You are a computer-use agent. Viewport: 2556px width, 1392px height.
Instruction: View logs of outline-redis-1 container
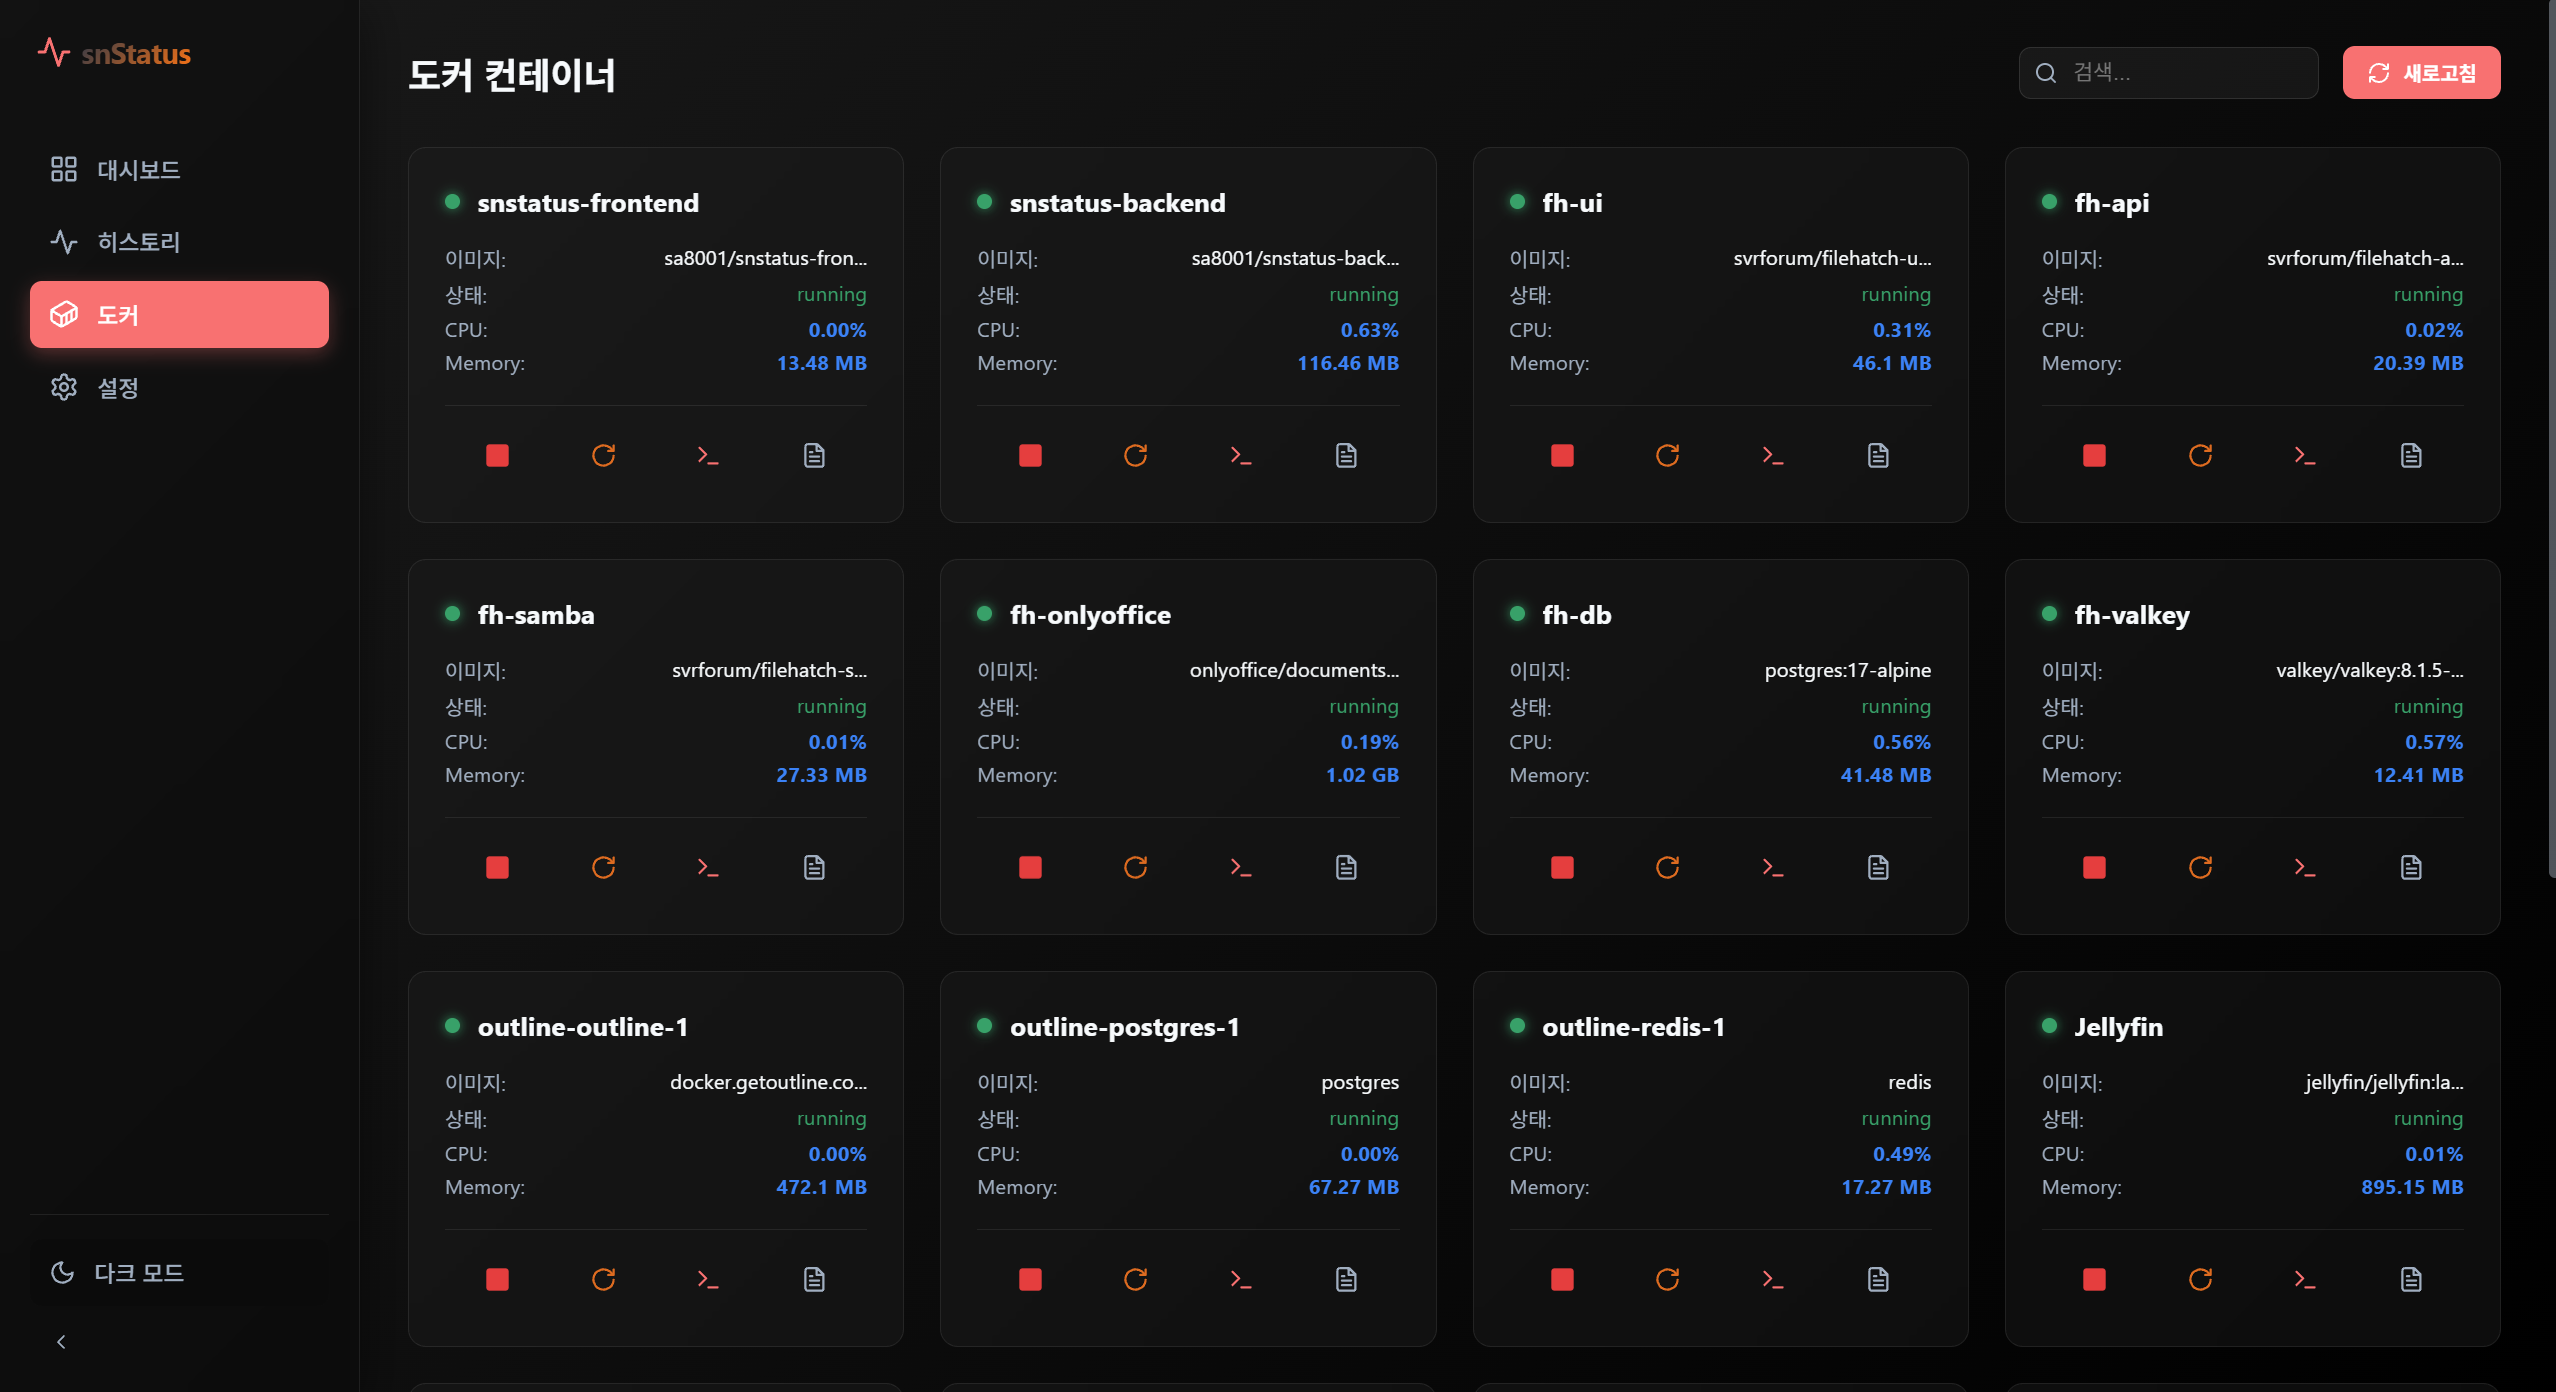pos(1878,1280)
